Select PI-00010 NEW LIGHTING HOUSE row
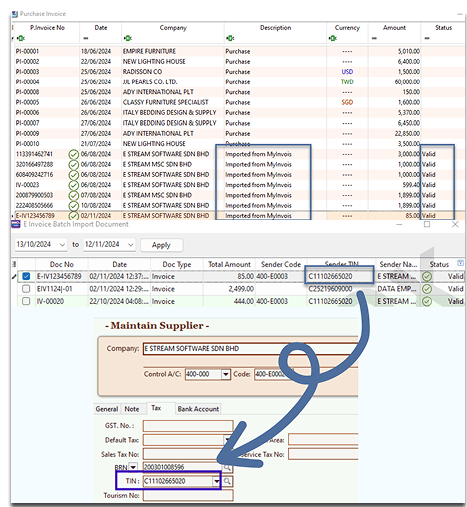The image size is (467, 507). 240,144
